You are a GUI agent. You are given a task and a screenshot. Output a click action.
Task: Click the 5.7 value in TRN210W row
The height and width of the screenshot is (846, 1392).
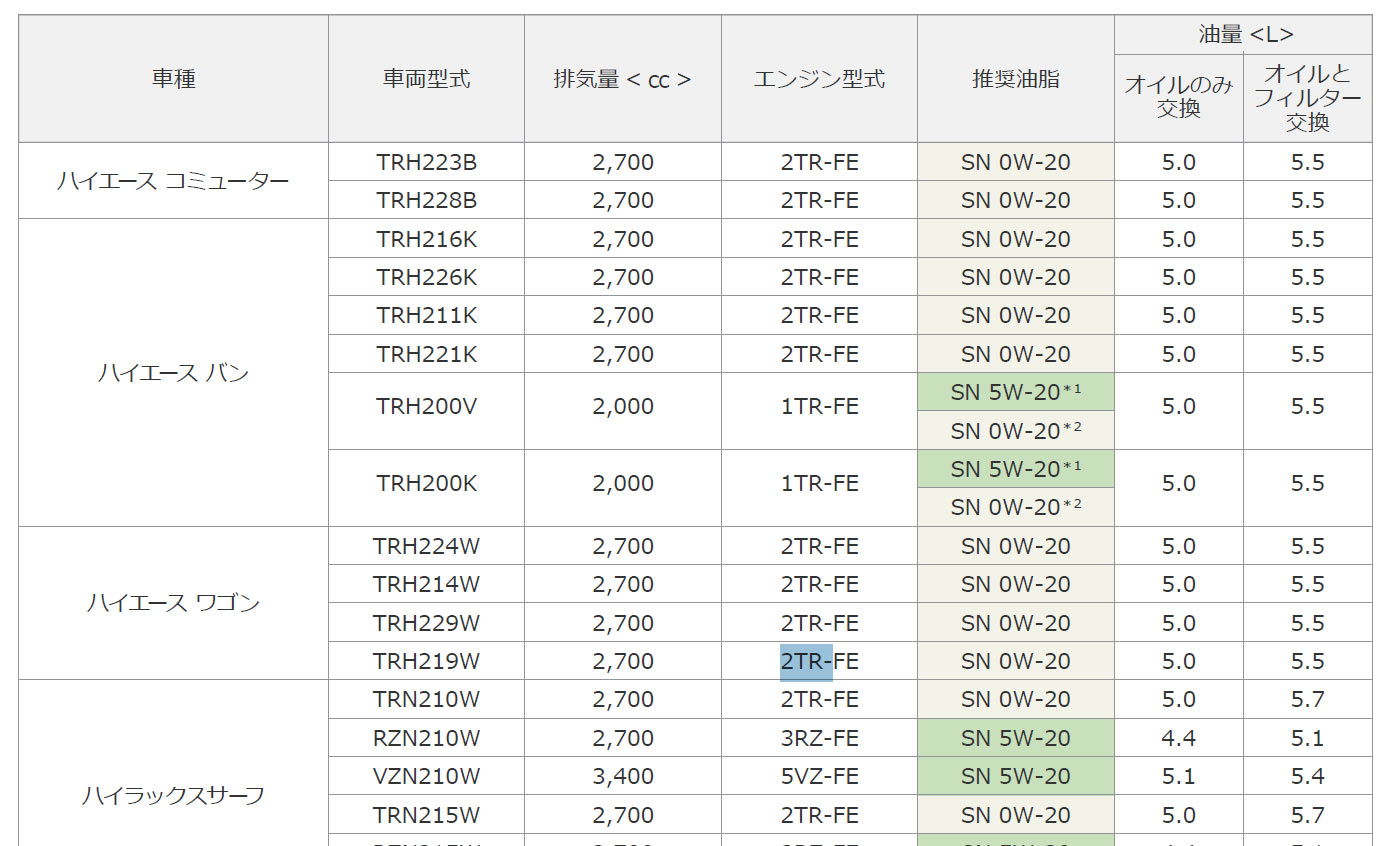pos(1308,699)
